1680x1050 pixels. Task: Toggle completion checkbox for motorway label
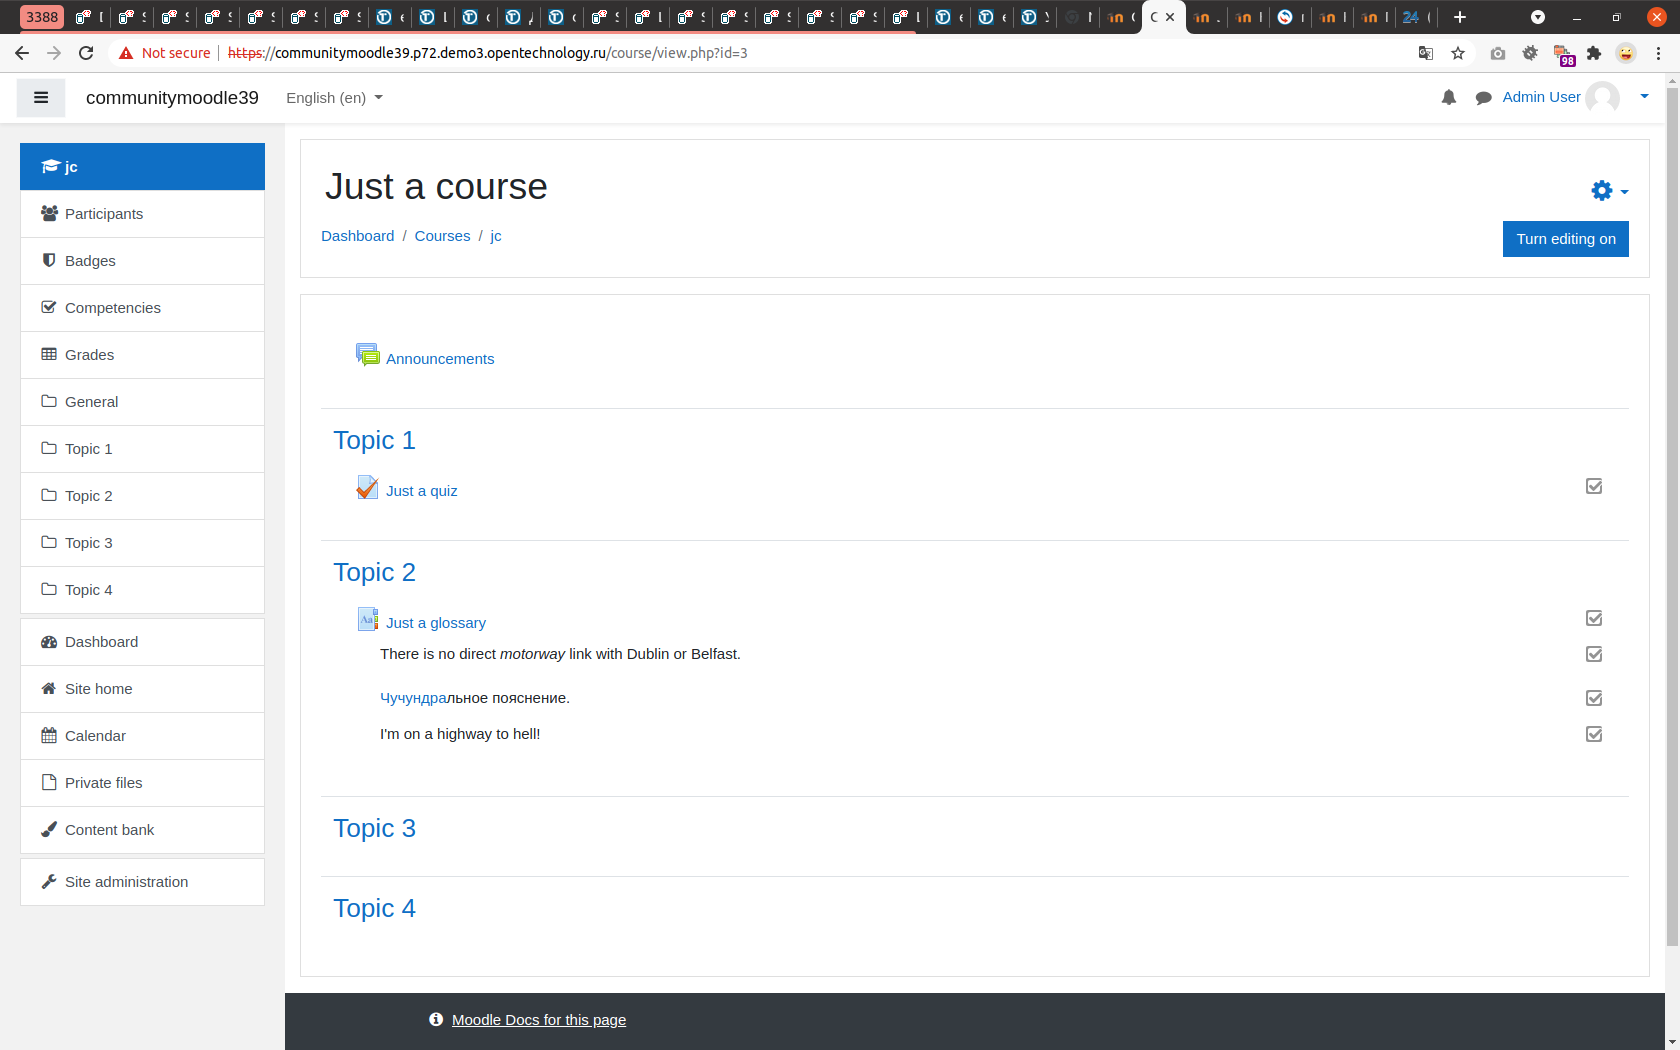click(x=1594, y=654)
